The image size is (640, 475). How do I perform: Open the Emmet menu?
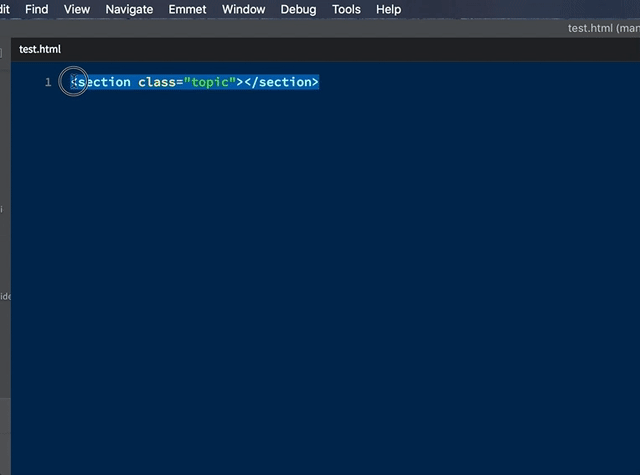[188, 9]
